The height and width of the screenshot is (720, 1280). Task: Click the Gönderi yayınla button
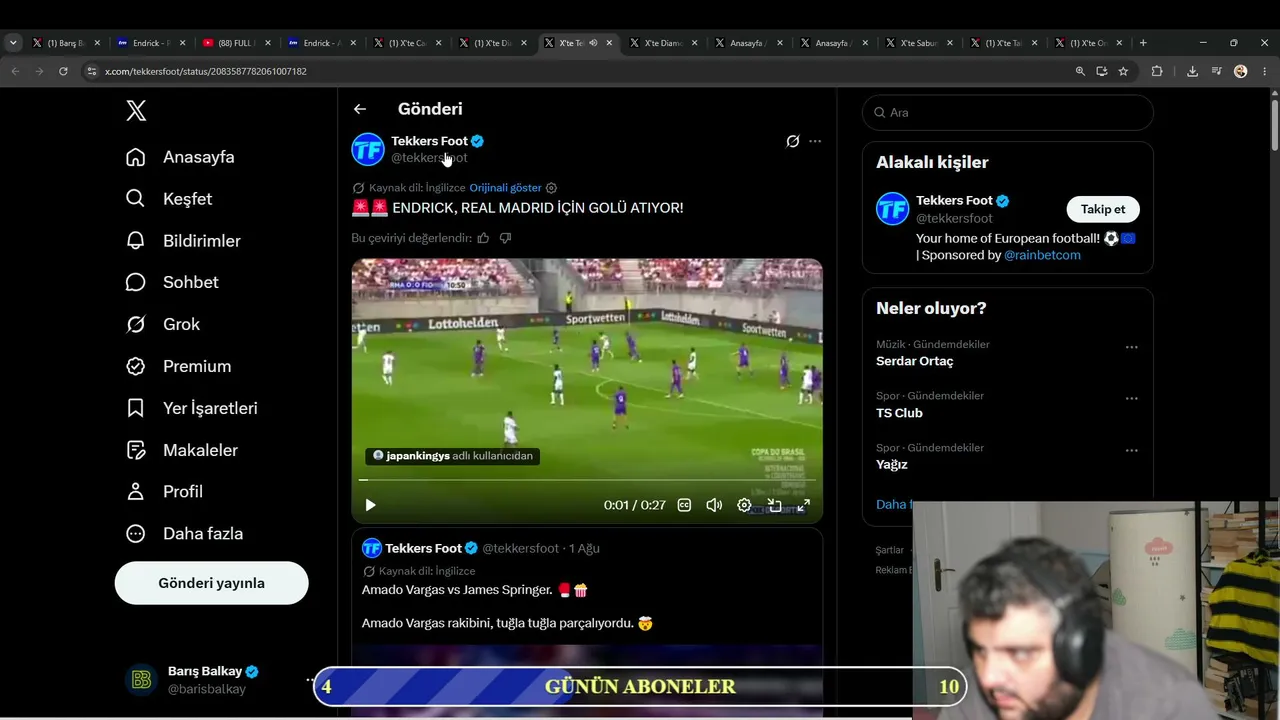(x=211, y=583)
